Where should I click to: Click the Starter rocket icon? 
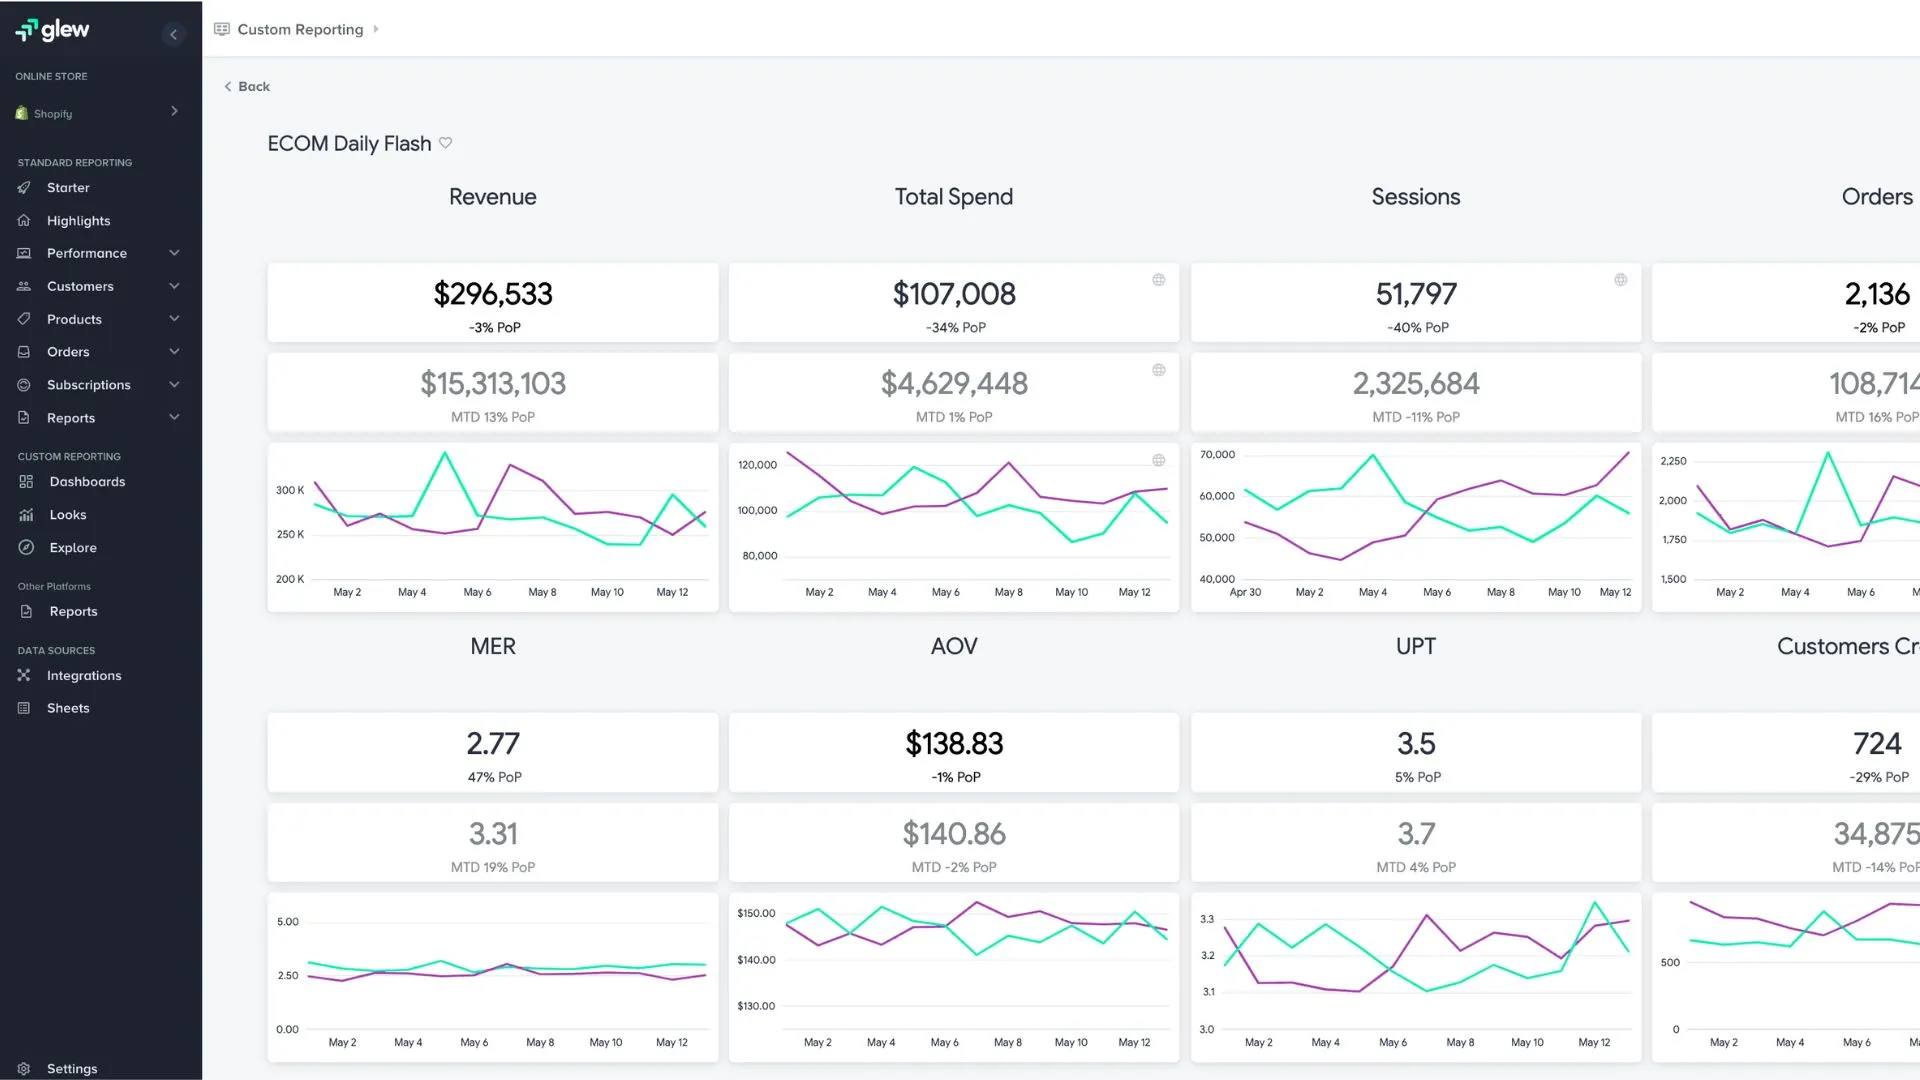coord(24,188)
